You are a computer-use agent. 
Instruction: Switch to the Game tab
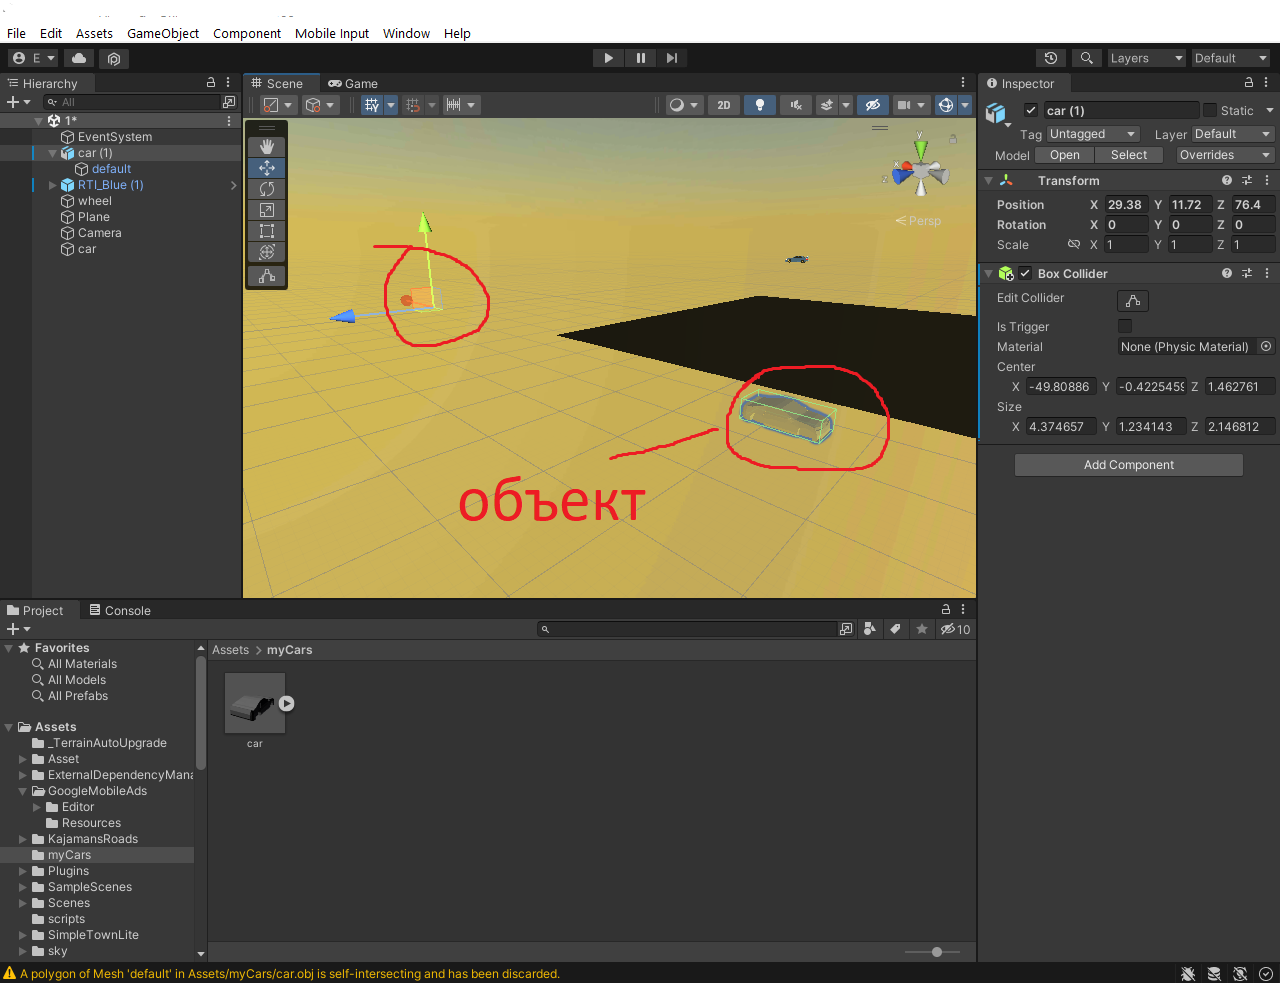point(353,83)
